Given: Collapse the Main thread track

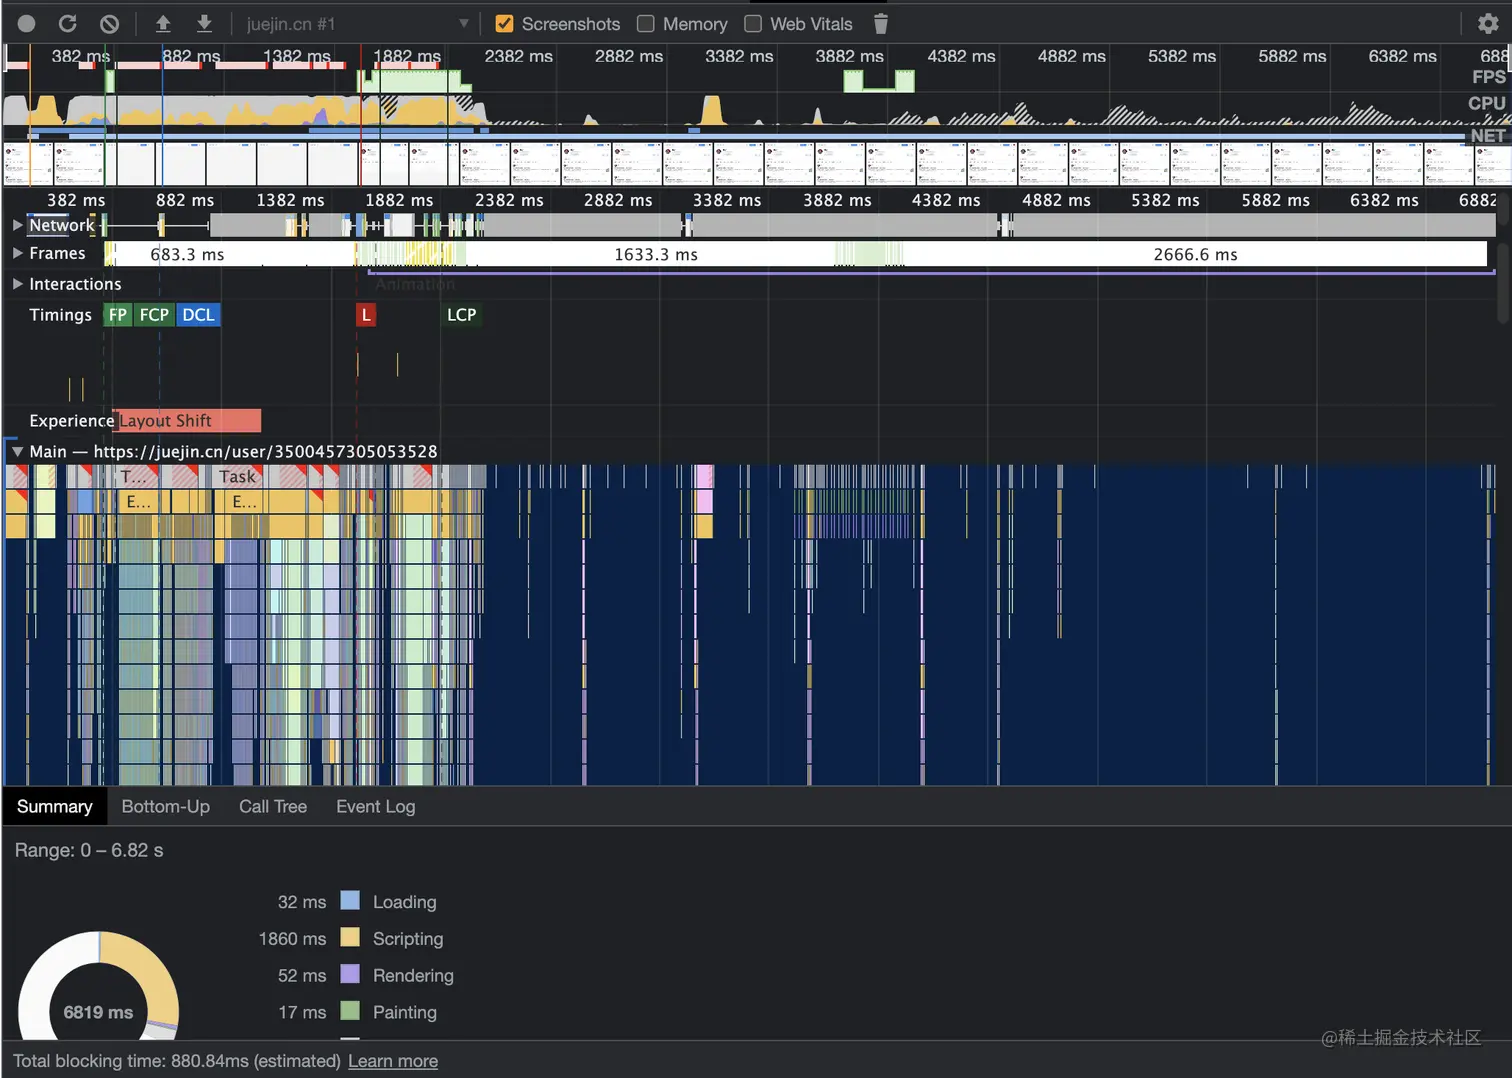Looking at the screenshot, I should click(x=18, y=452).
